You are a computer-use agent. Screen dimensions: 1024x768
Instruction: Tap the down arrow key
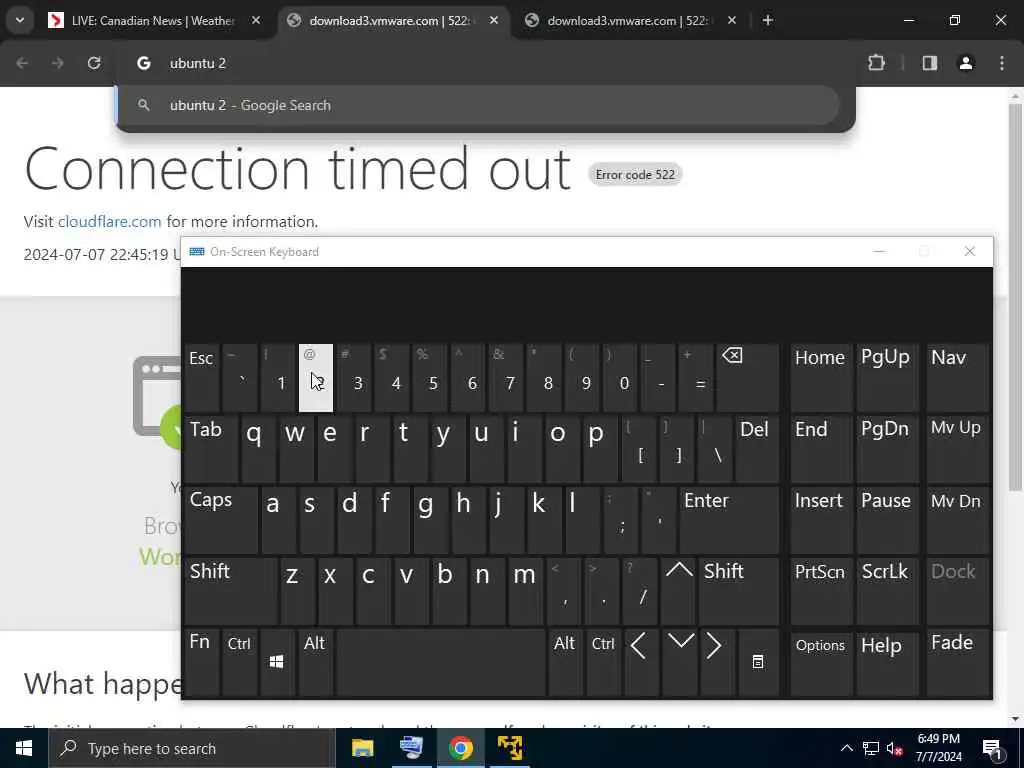click(x=680, y=662)
